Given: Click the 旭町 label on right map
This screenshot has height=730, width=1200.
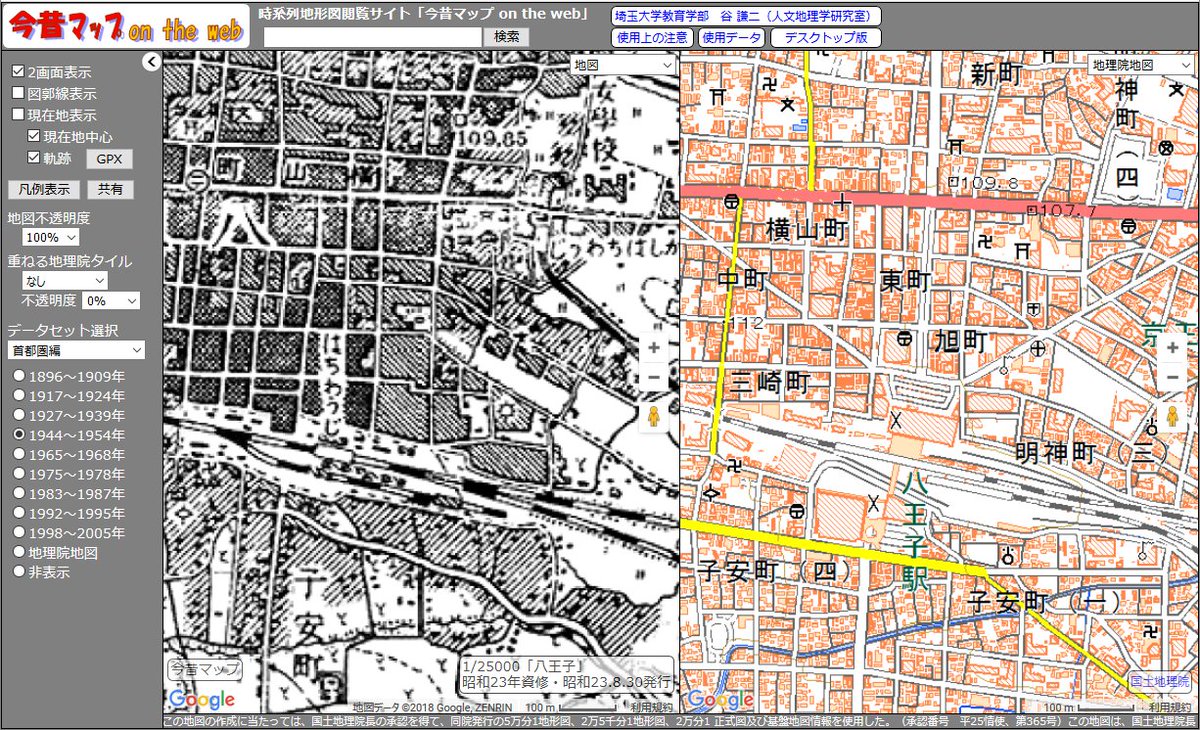Looking at the screenshot, I should click(959, 342).
